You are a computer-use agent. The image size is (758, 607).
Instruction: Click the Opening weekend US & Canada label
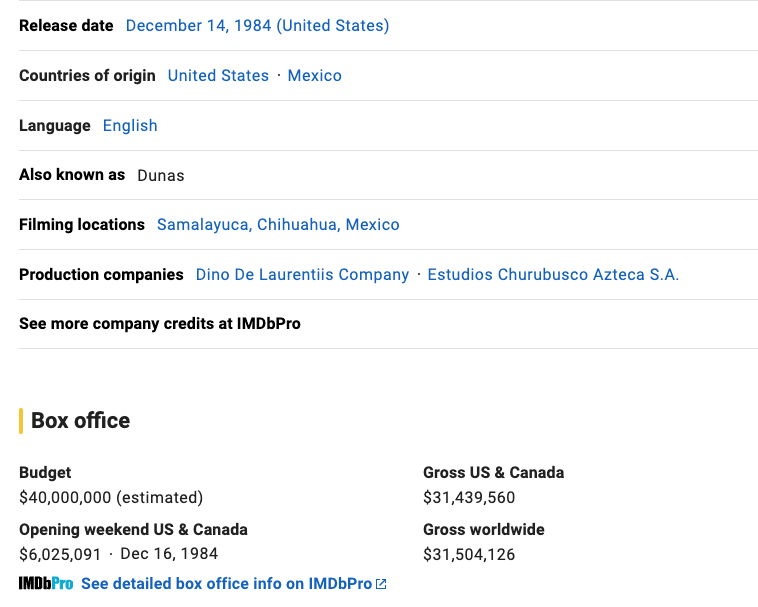[133, 530]
